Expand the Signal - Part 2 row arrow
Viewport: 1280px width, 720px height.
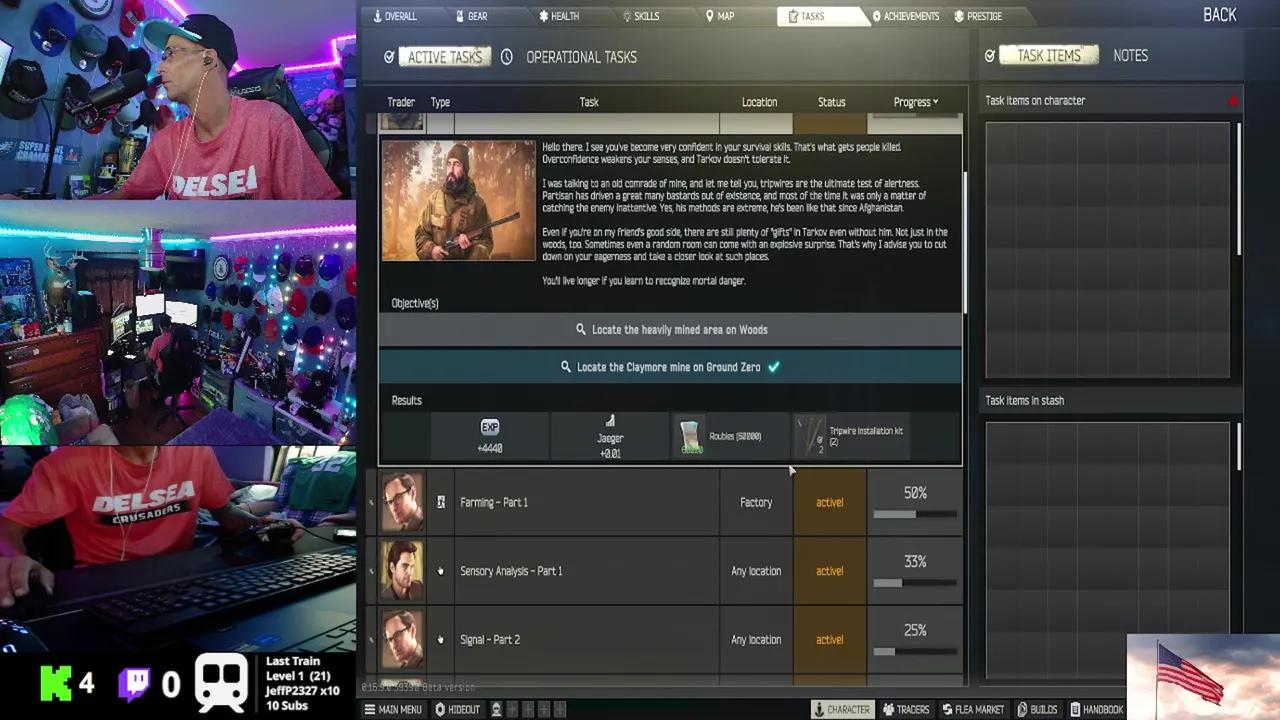372,639
